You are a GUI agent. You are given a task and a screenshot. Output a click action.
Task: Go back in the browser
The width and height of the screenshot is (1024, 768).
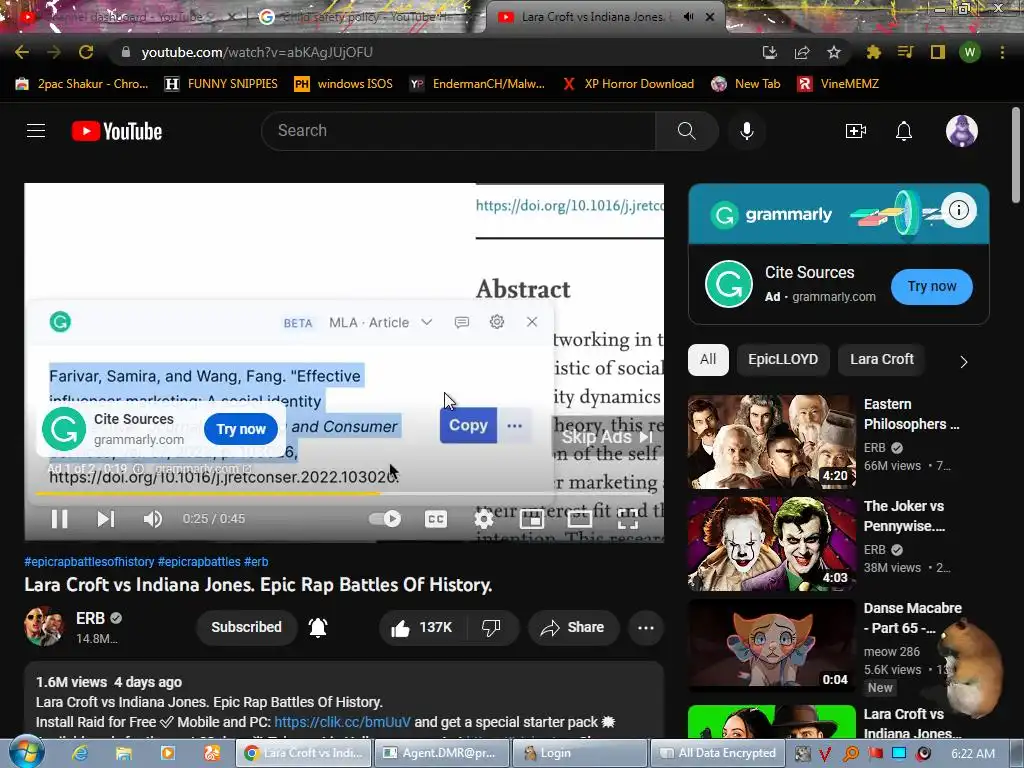(x=22, y=52)
